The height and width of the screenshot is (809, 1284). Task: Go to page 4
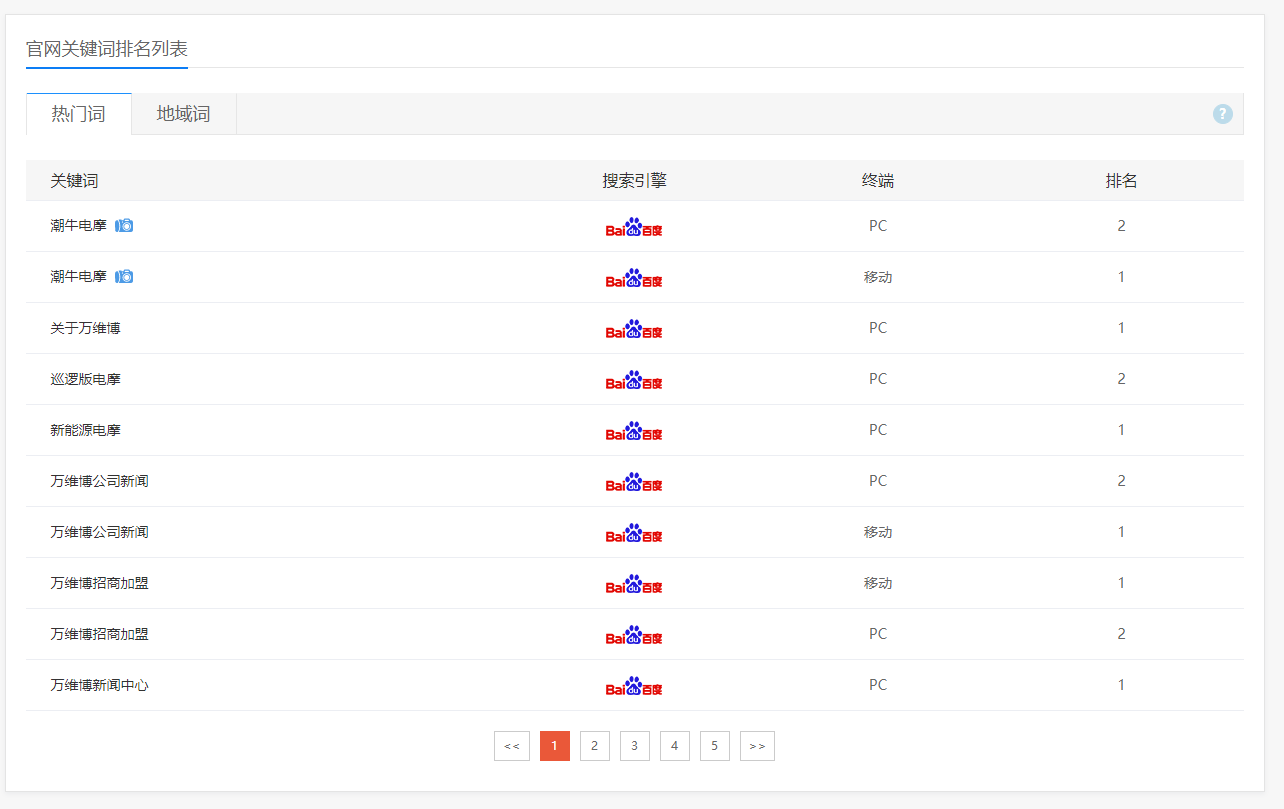pyautogui.click(x=675, y=746)
